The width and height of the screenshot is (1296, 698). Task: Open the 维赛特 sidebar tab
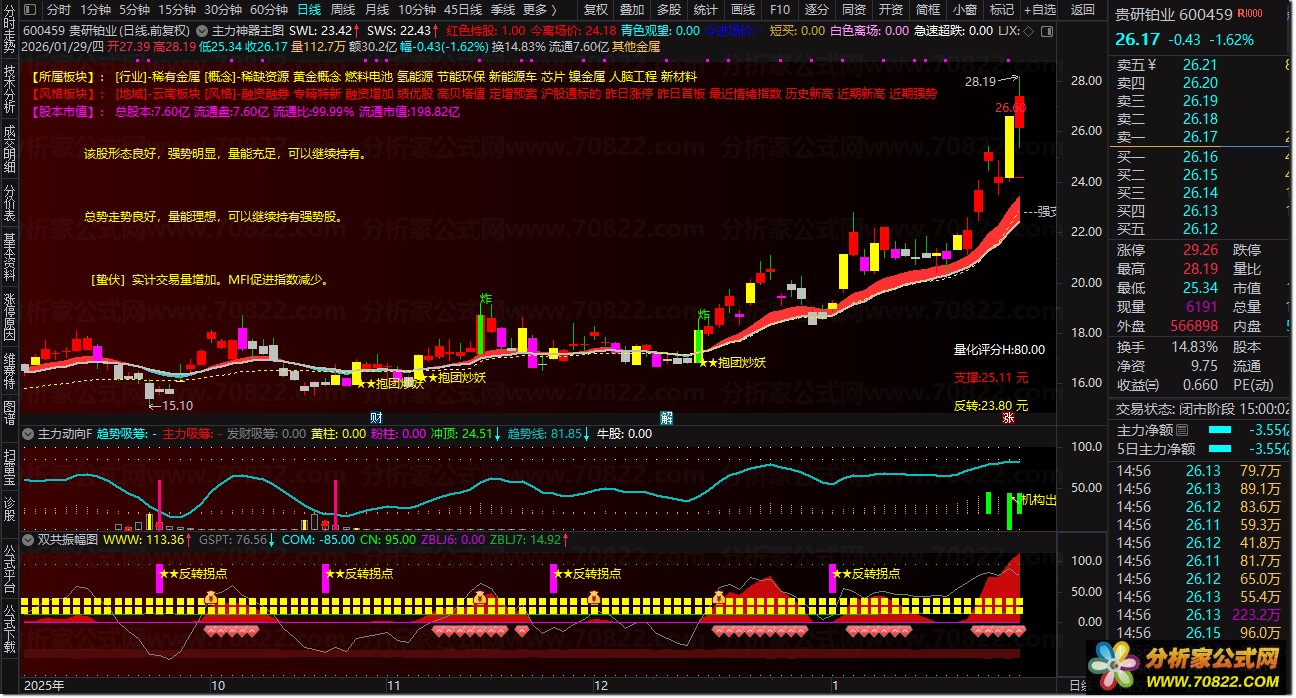10,369
